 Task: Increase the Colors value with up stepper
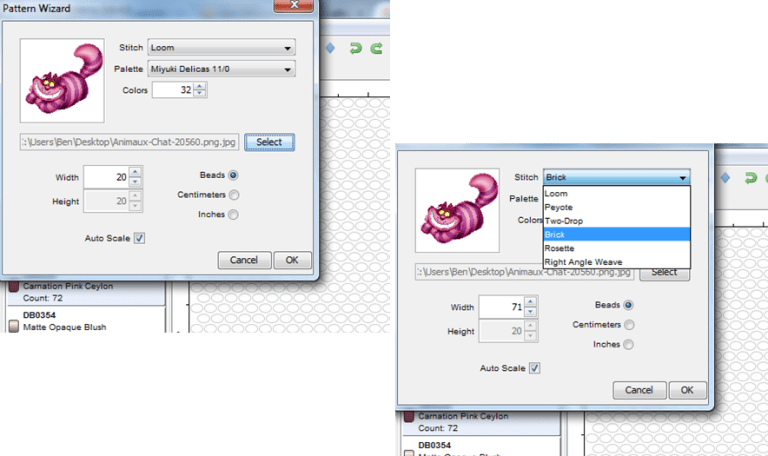click(200, 86)
